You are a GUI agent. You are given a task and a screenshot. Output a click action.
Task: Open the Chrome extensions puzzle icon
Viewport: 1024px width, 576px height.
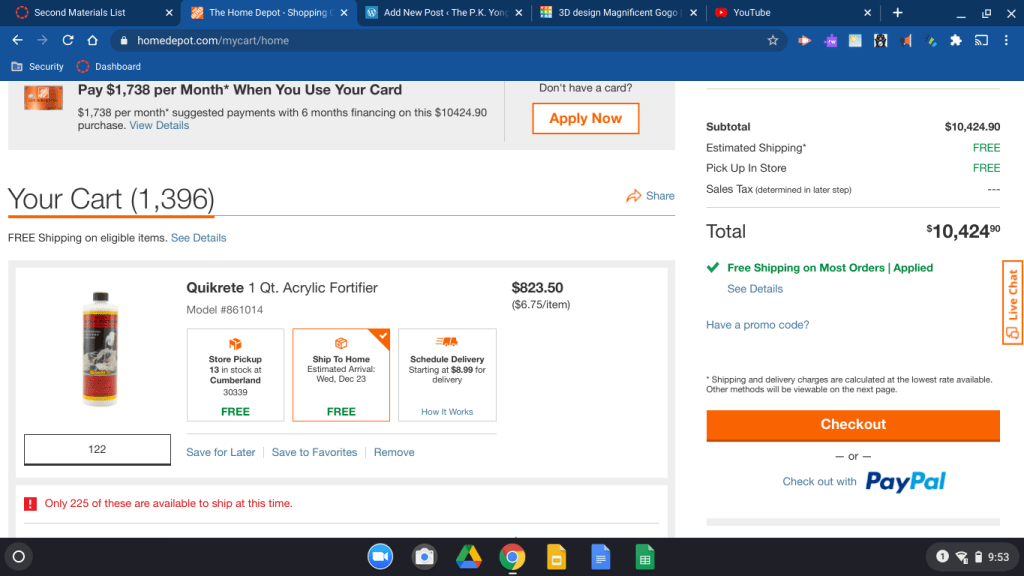(x=956, y=41)
